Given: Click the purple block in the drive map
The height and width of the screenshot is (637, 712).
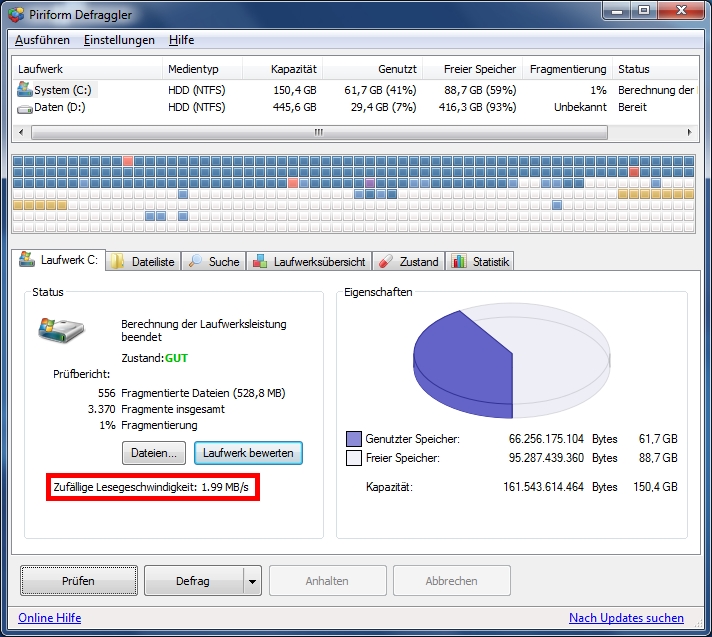Looking at the screenshot, I should point(370,183).
